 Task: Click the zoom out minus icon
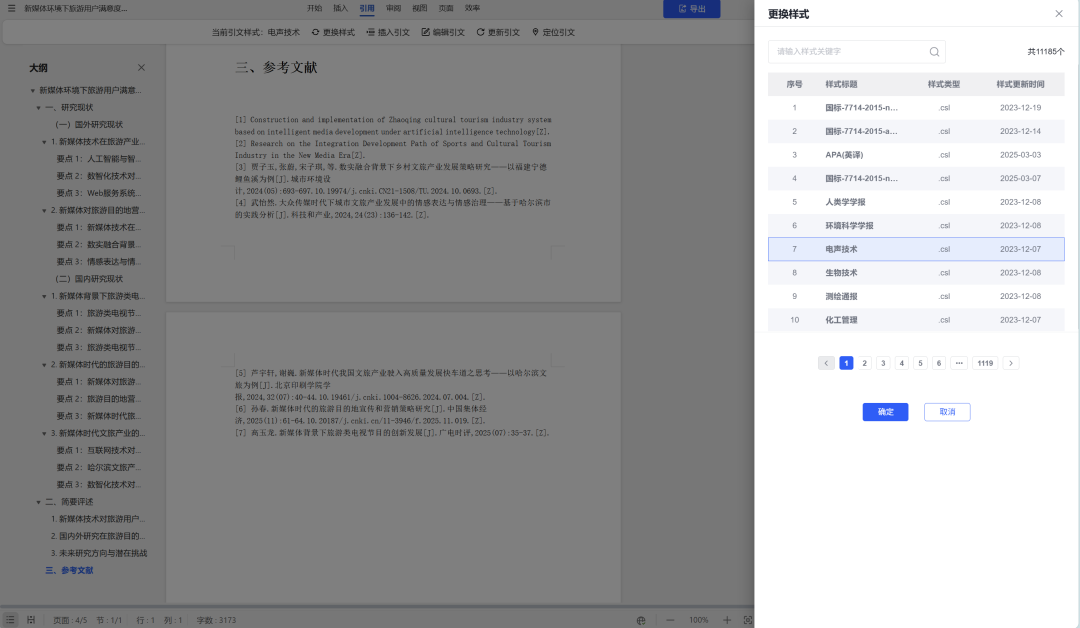(670, 620)
